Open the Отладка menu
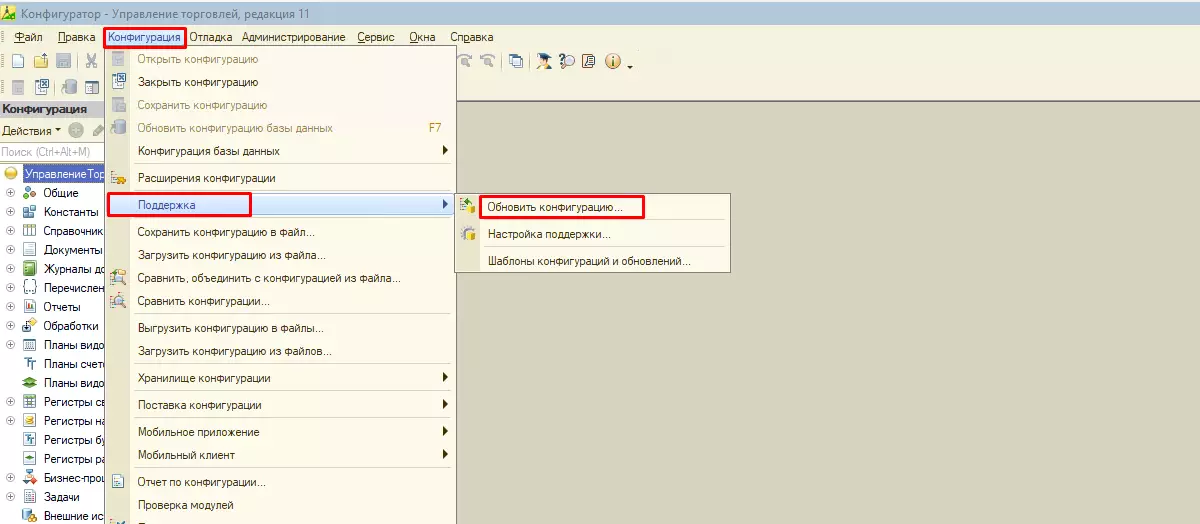The height and width of the screenshot is (524, 1200). point(211,37)
